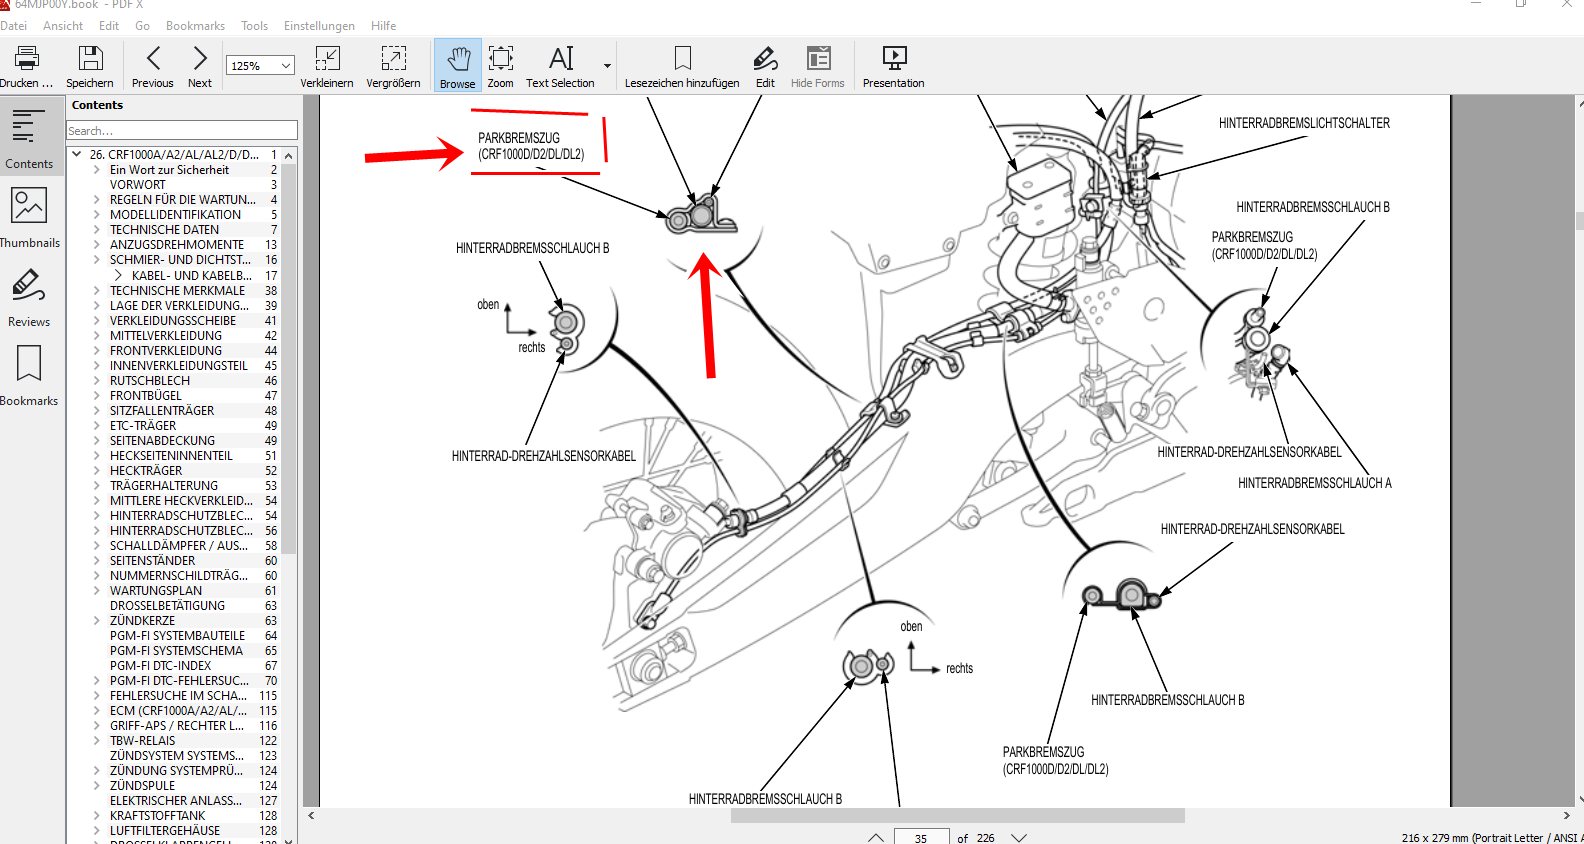Switch sidebar to Thumbnails panel
1584x844 pixels.
click(29, 217)
